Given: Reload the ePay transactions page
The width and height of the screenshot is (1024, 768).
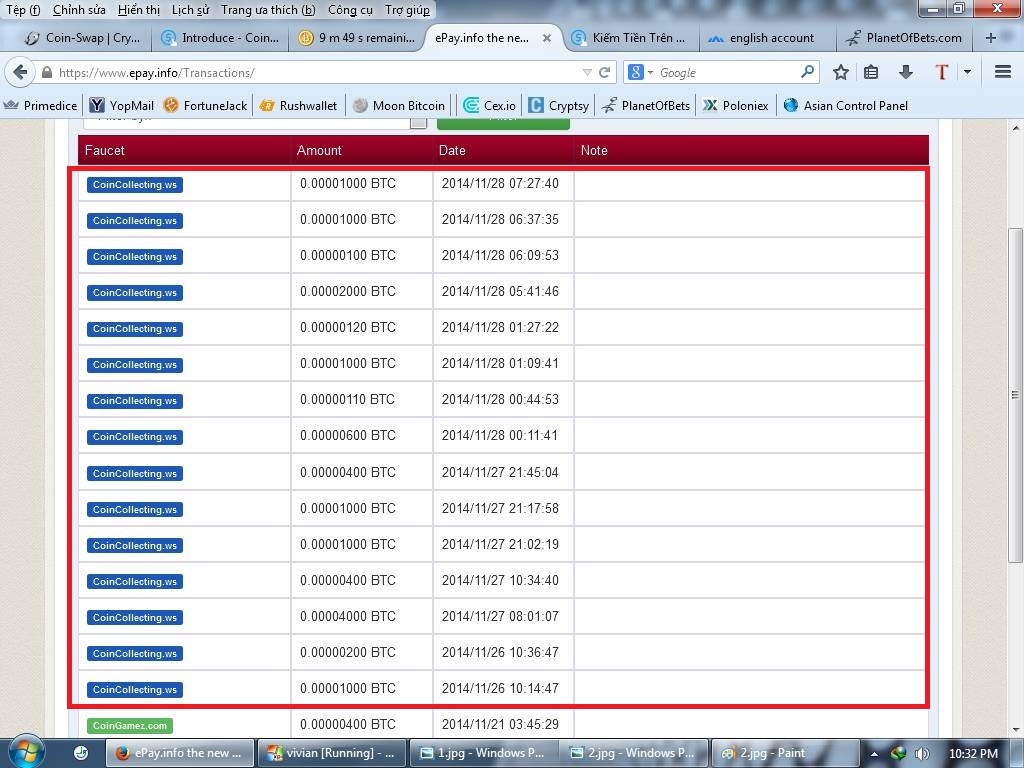Looking at the screenshot, I should (604, 73).
